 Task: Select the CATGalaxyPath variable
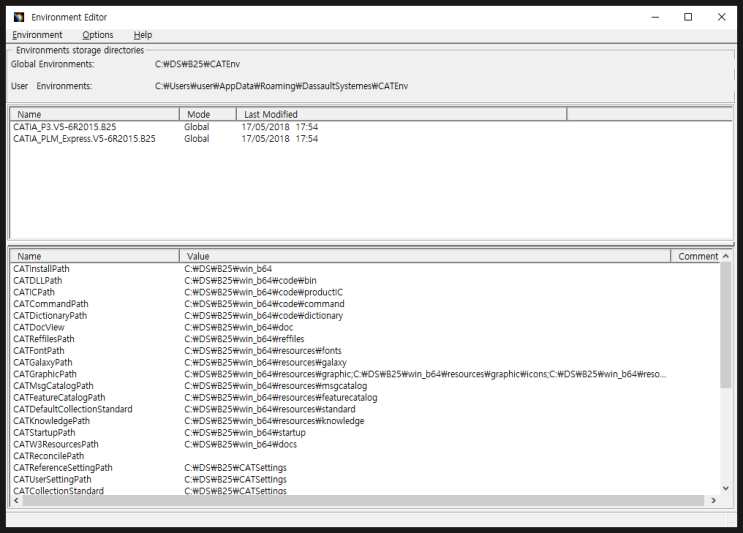point(43,362)
